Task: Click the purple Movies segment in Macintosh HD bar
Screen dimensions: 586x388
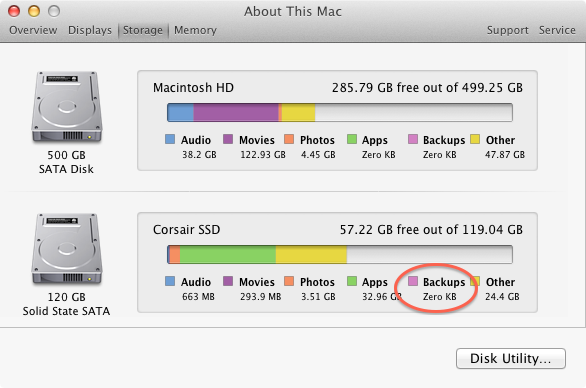Action: [x=236, y=113]
